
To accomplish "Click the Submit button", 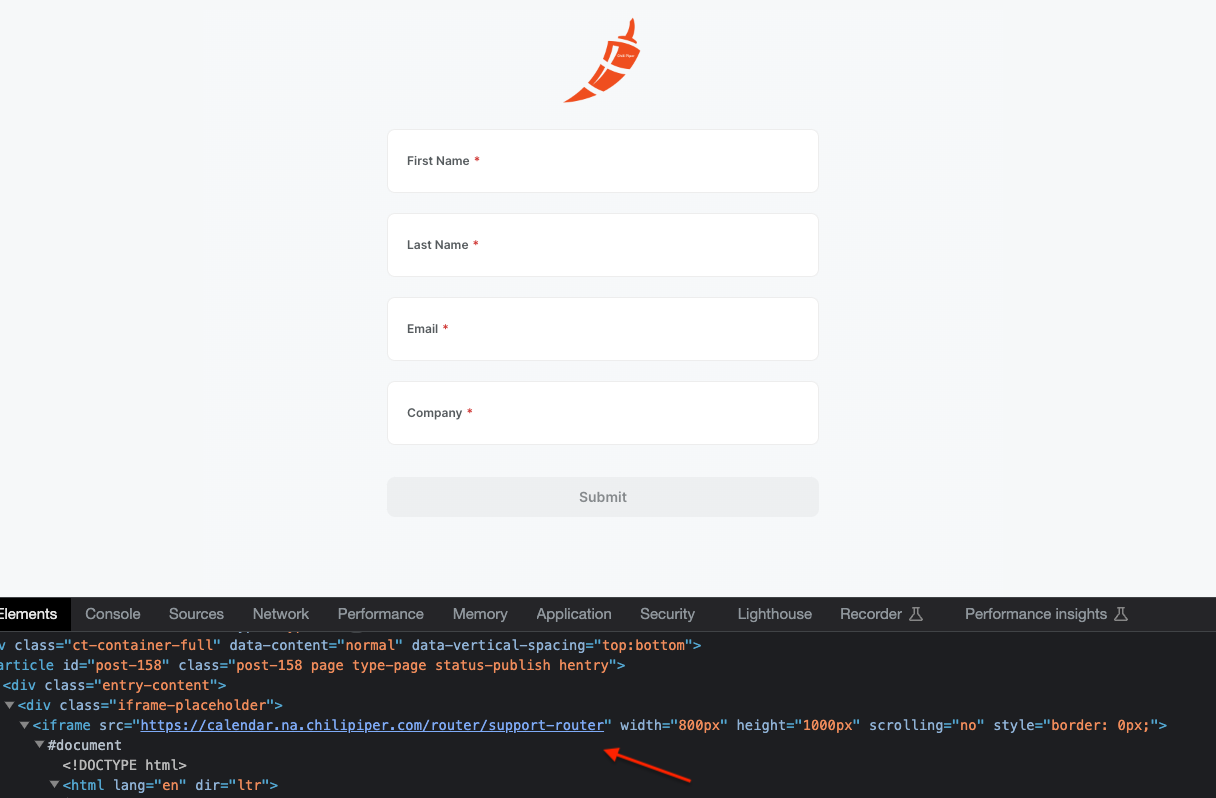I will (x=603, y=497).
